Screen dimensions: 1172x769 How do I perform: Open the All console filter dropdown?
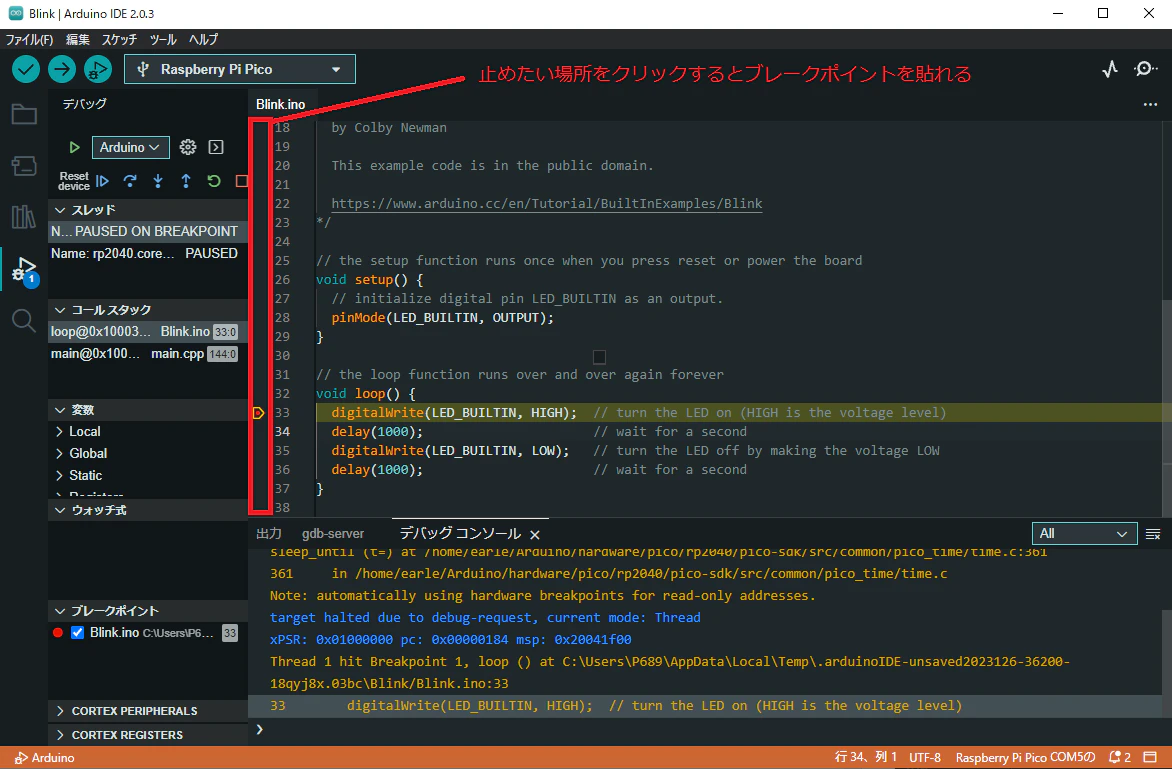click(1084, 534)
